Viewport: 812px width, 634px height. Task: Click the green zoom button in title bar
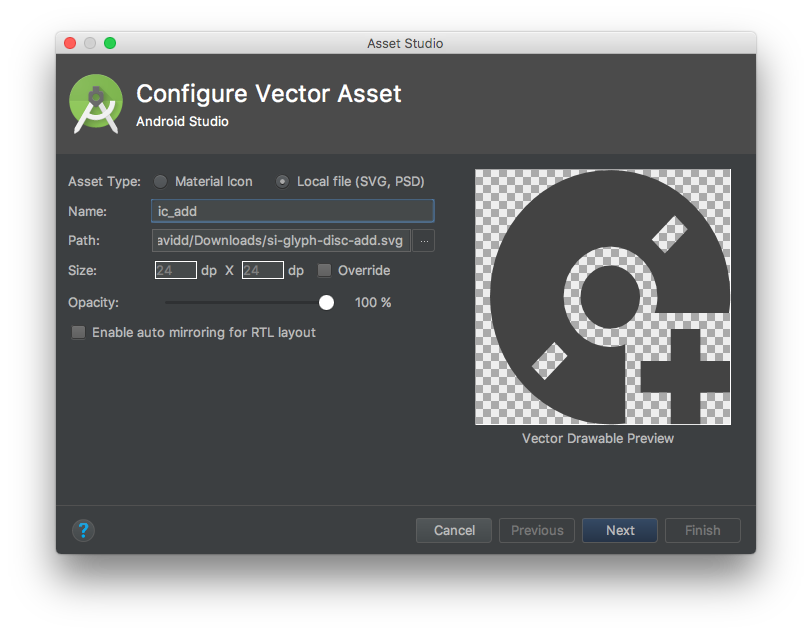point(109,43)
